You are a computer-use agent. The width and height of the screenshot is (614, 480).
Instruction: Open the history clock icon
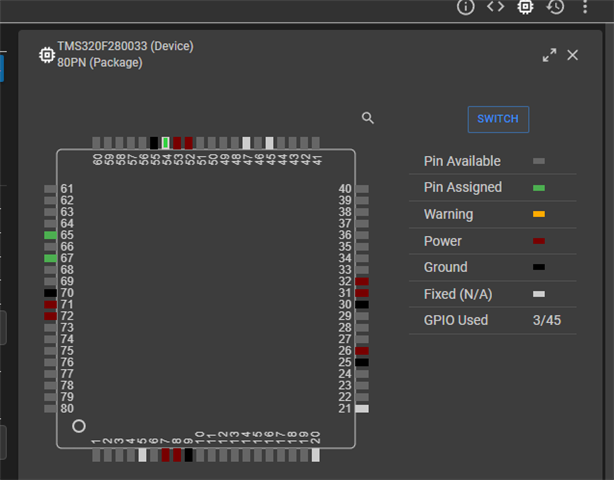555,7
